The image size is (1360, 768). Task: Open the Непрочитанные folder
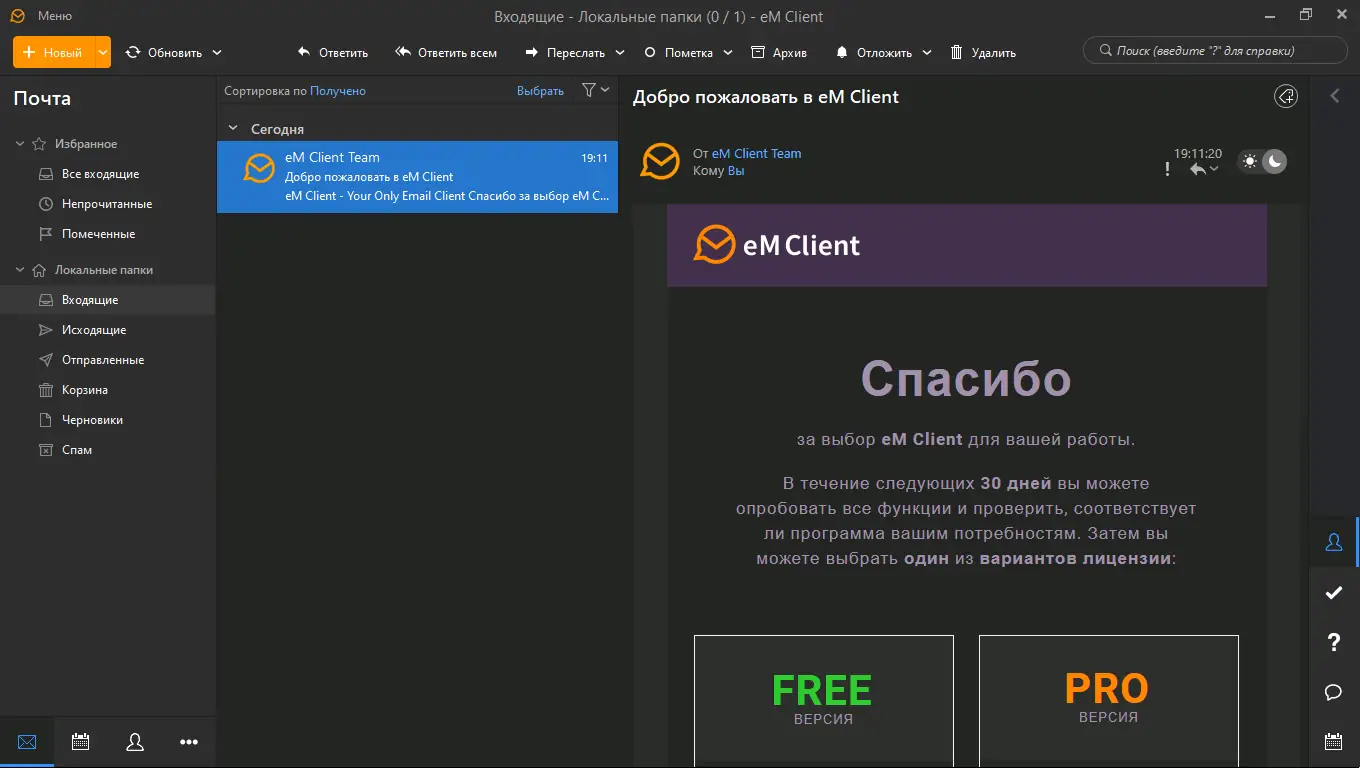(x=108, y=204)
